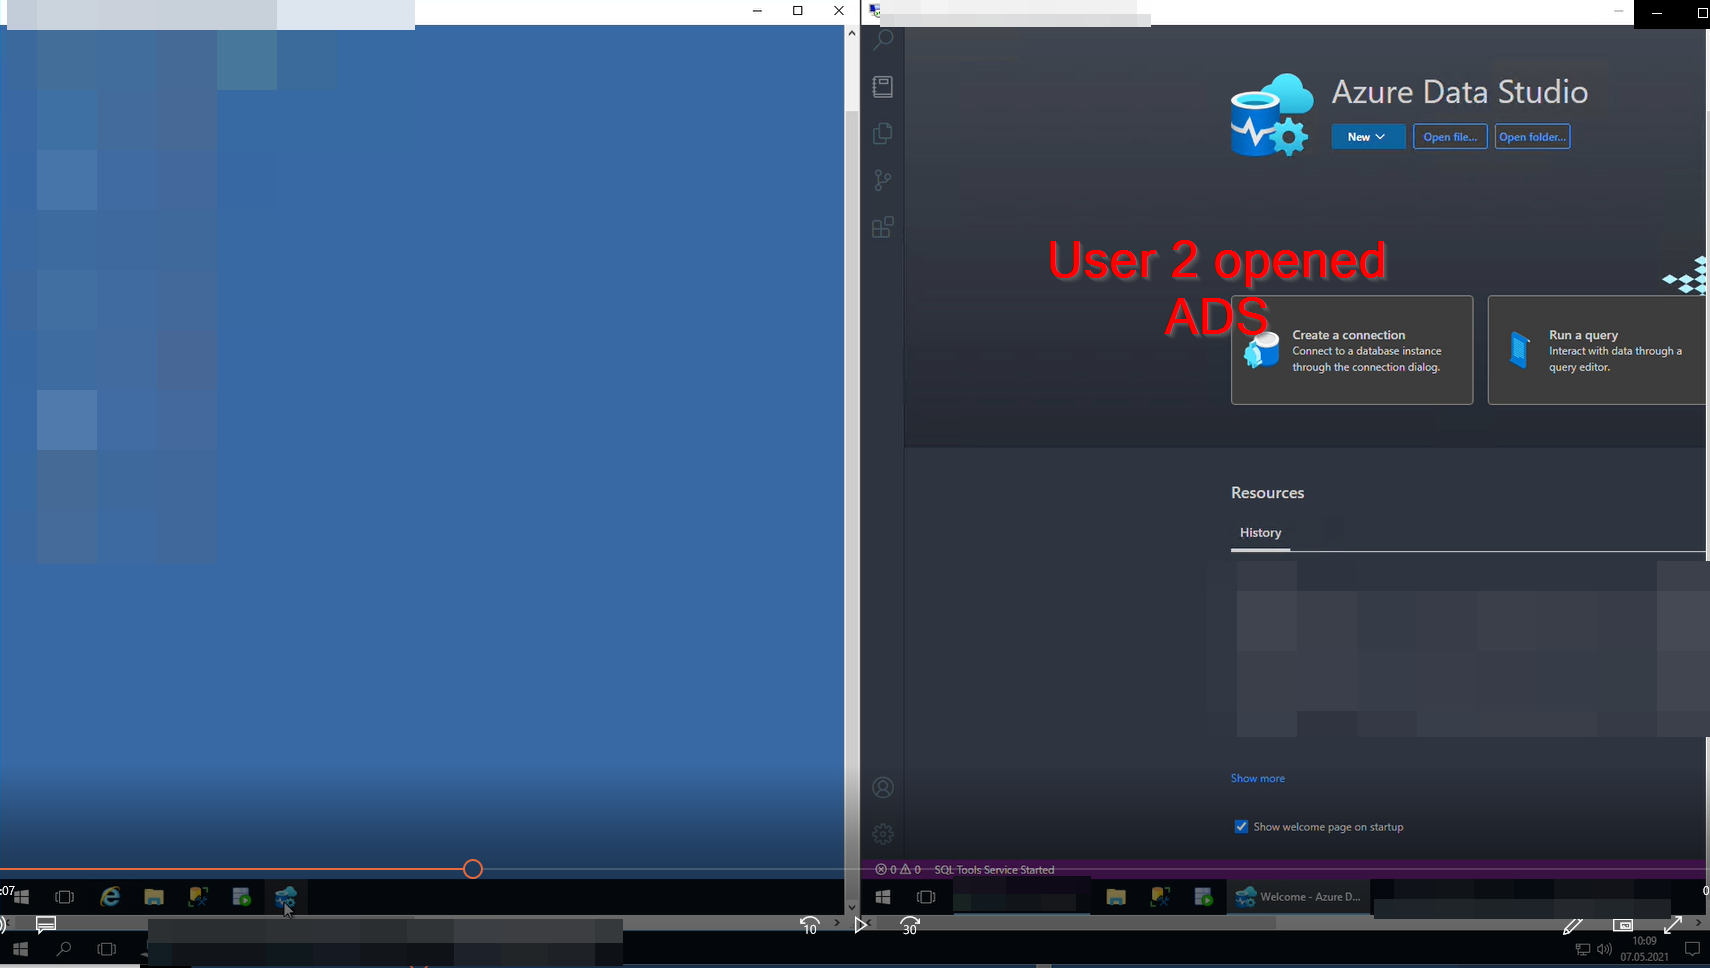Open the Extensions view icon
The image size is (1710, 968).
point(883,227)
